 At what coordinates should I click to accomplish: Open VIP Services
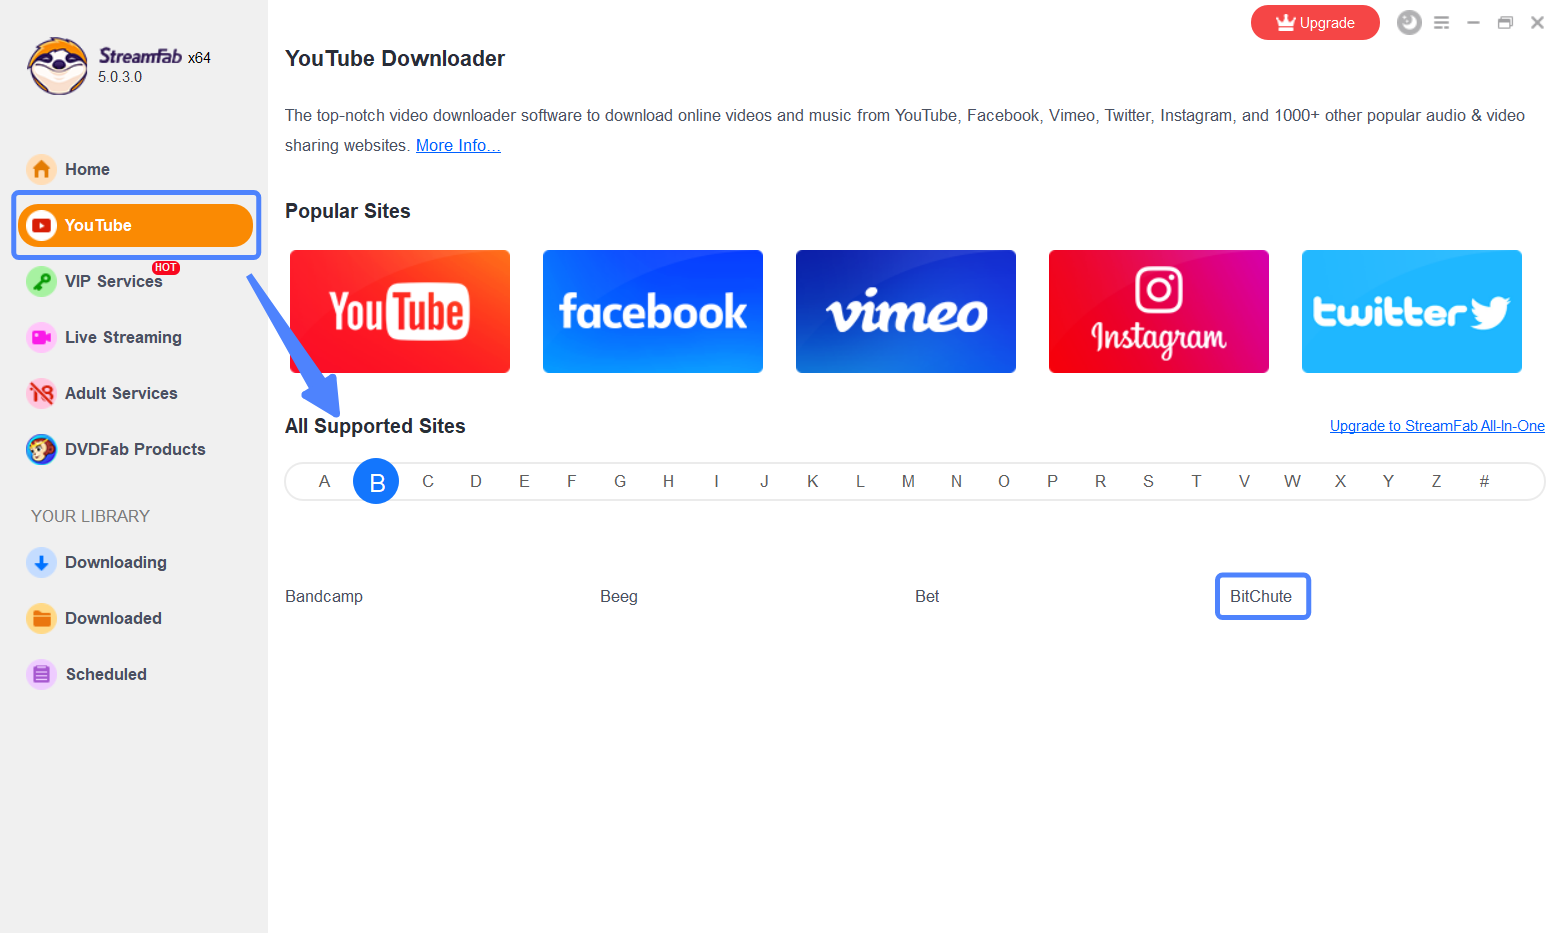point(113,281)
